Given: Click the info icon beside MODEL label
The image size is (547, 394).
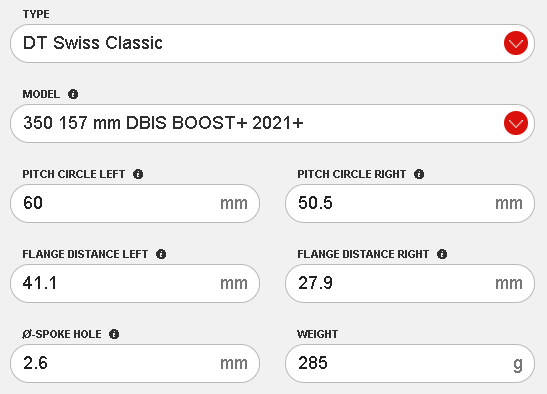Looking at the screenshot, I should [73, 94].
